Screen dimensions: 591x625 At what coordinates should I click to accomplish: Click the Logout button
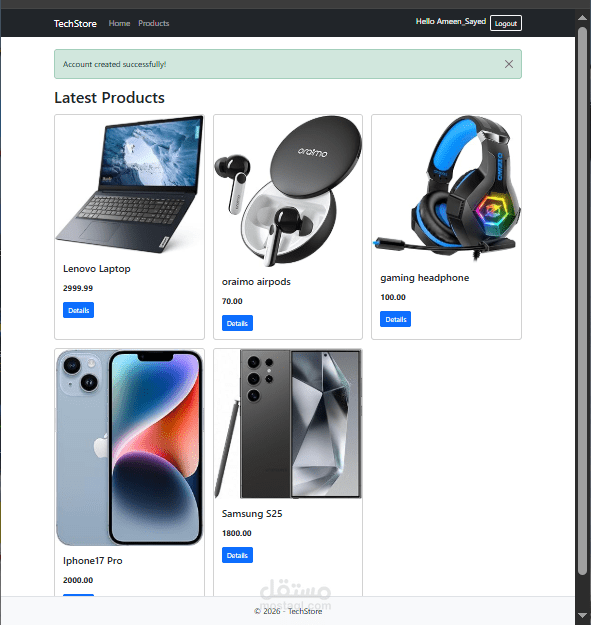506,23
